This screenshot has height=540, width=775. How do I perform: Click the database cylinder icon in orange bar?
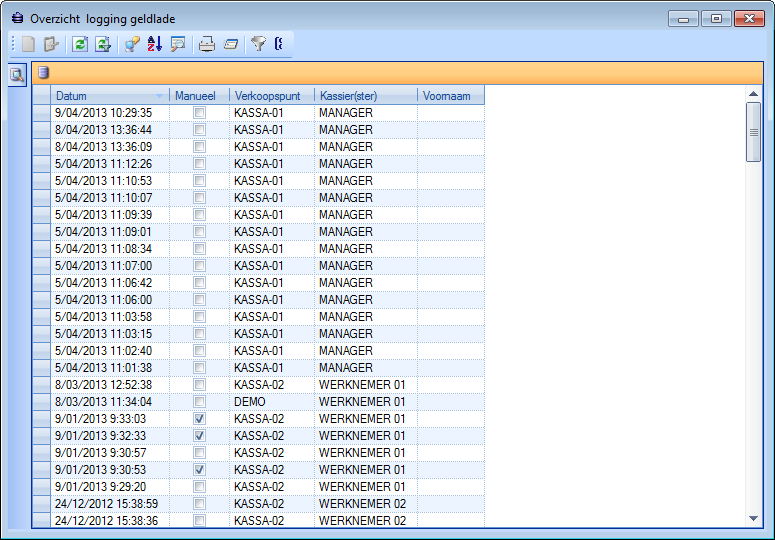[43, 72]
